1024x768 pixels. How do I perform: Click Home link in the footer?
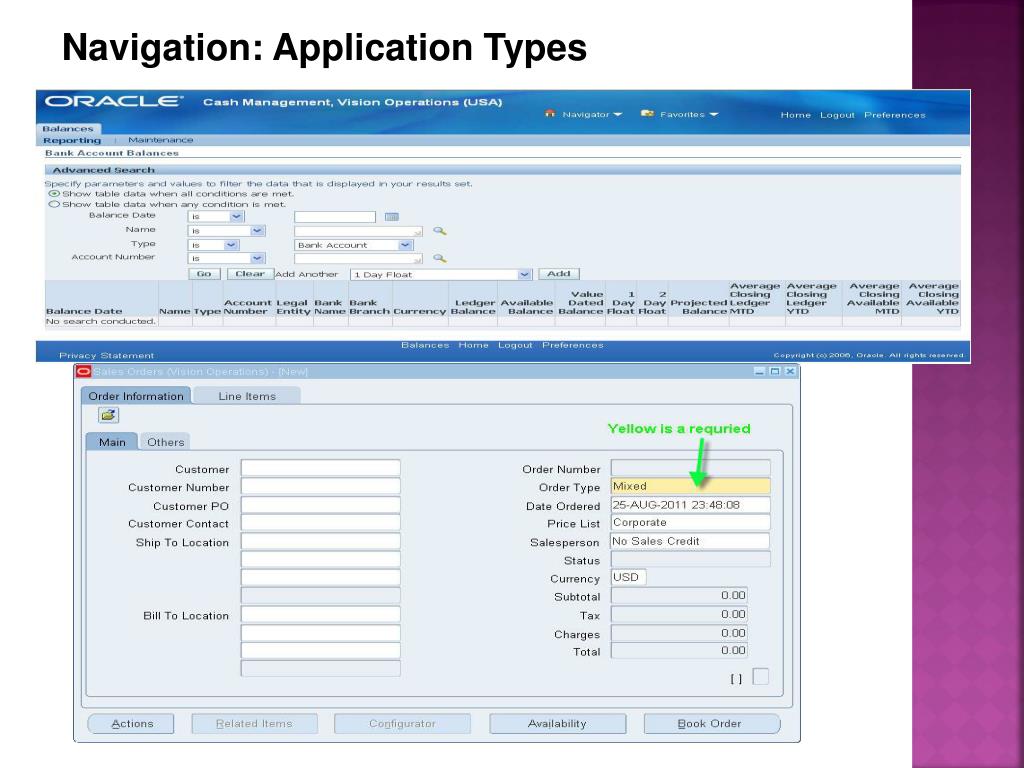473,345
